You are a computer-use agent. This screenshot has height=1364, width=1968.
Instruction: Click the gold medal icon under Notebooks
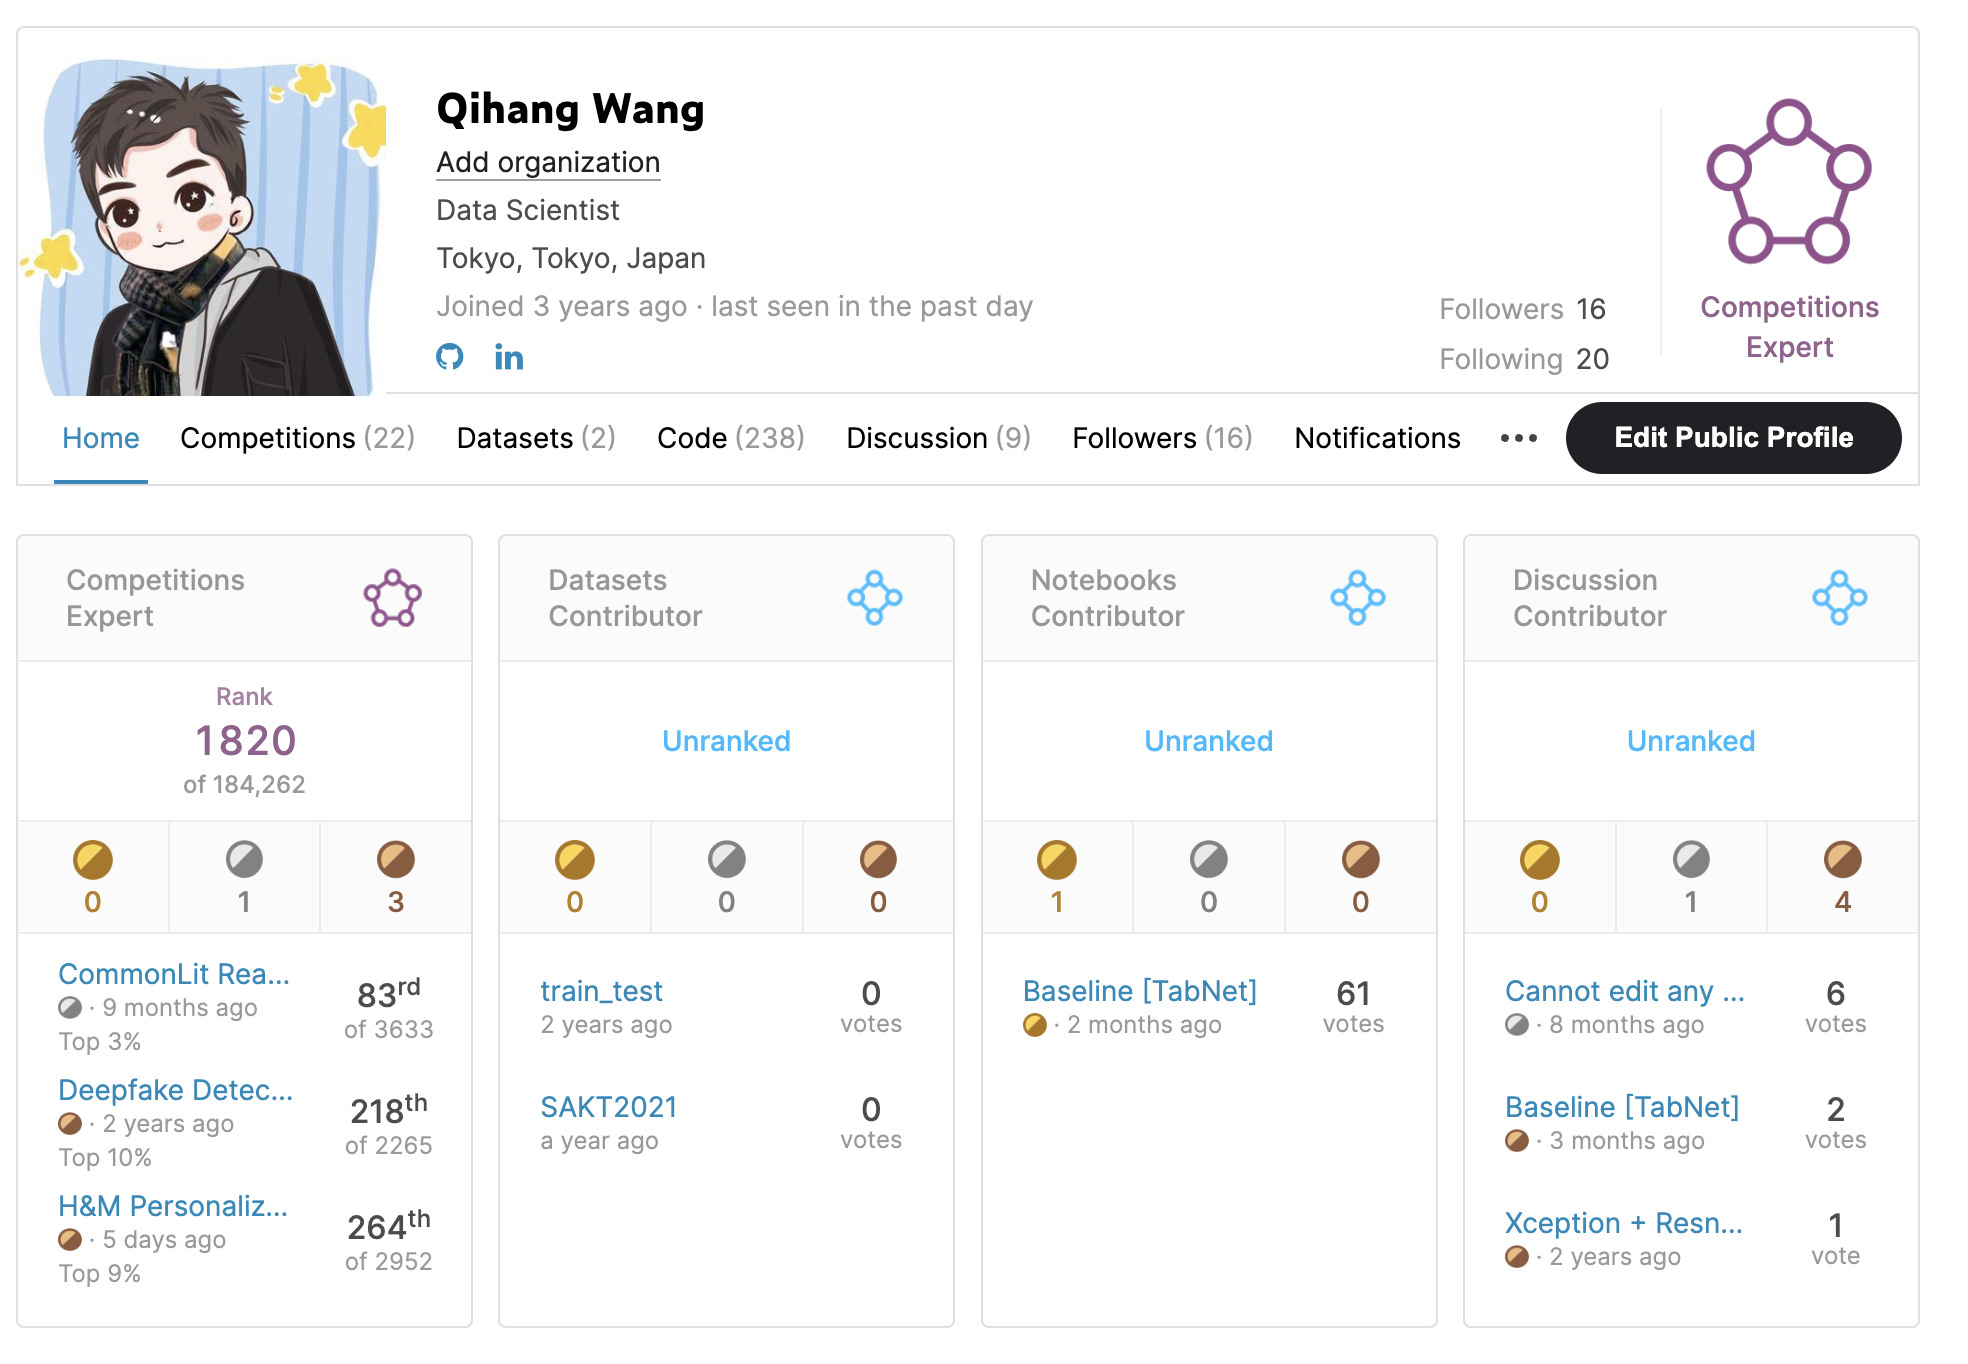tap(1057, 858)
